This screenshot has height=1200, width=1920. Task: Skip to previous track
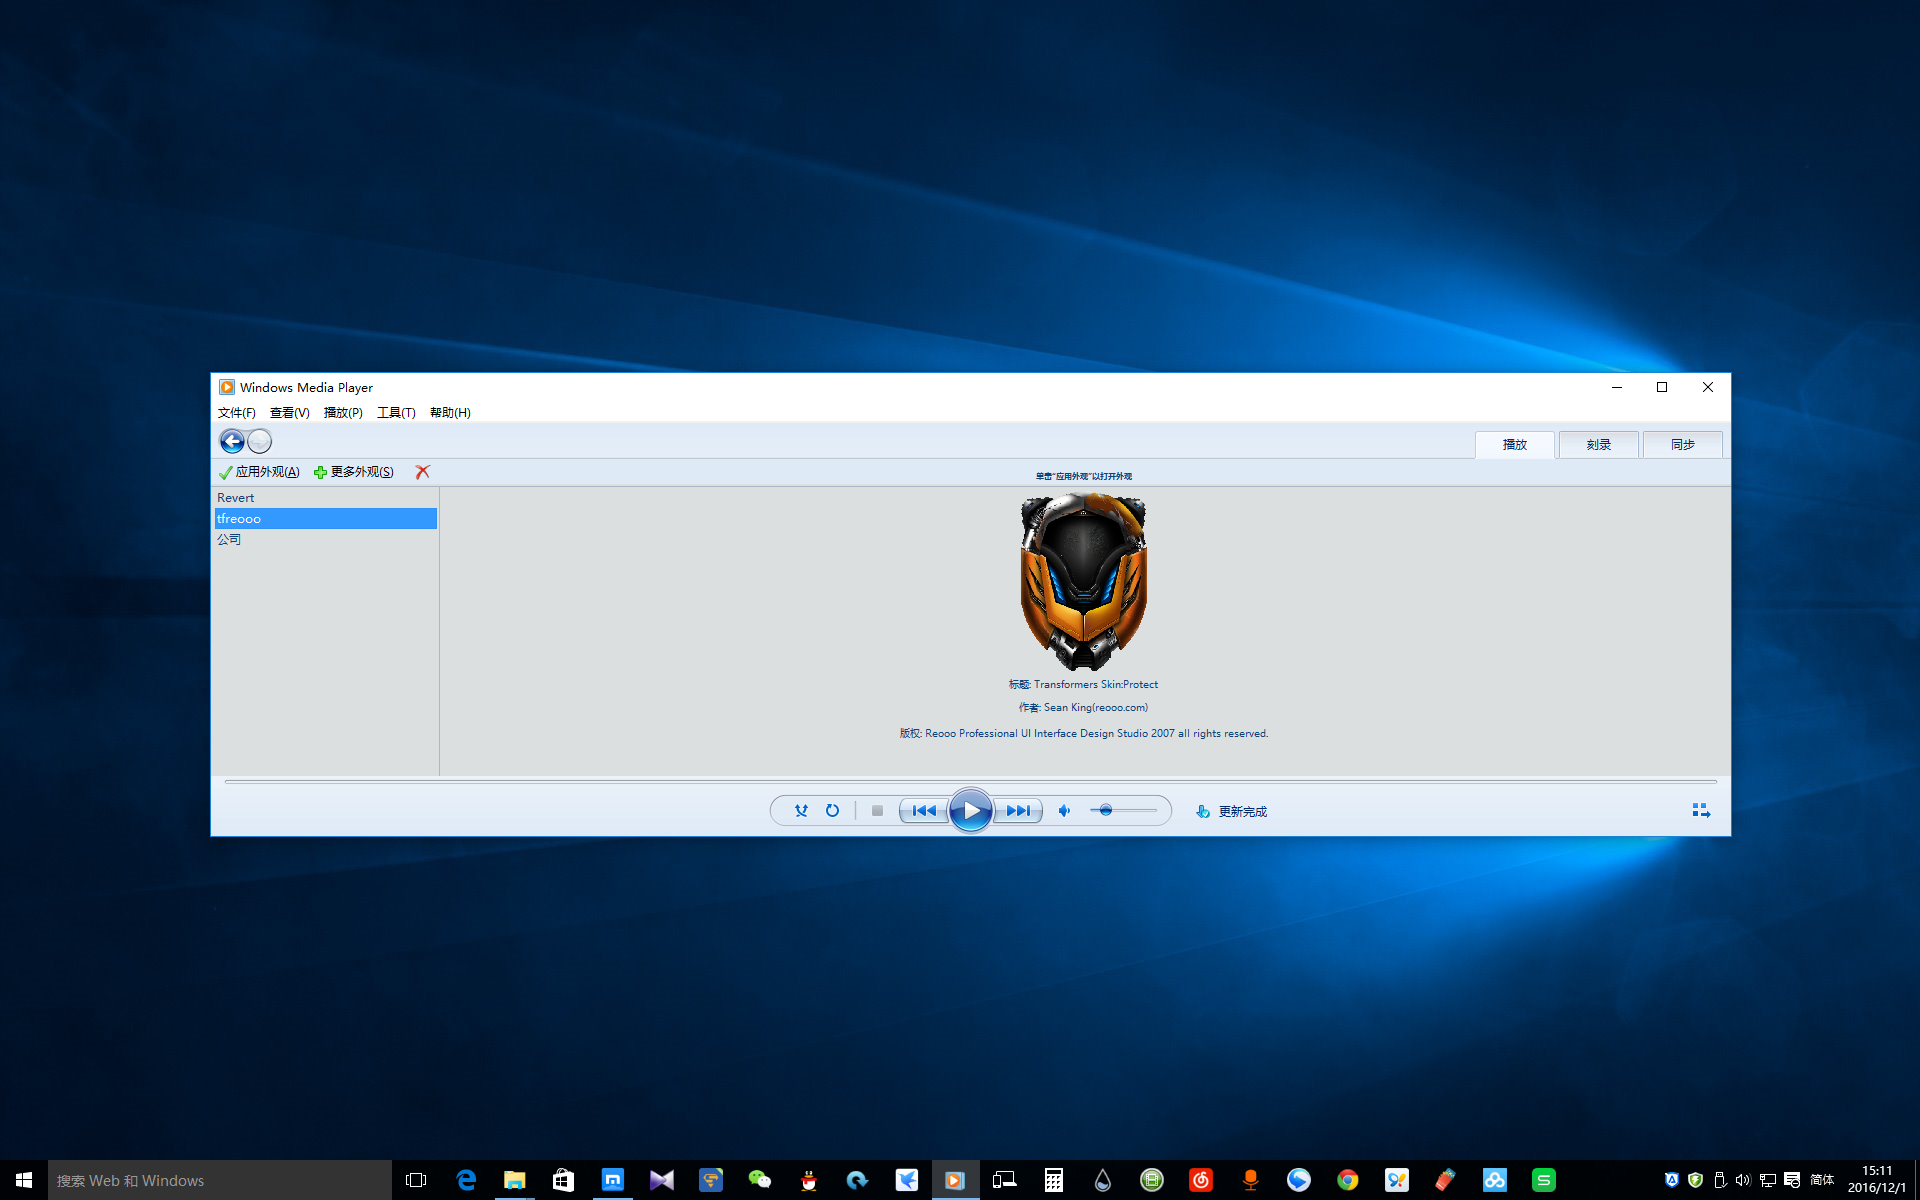coord(924,811)
